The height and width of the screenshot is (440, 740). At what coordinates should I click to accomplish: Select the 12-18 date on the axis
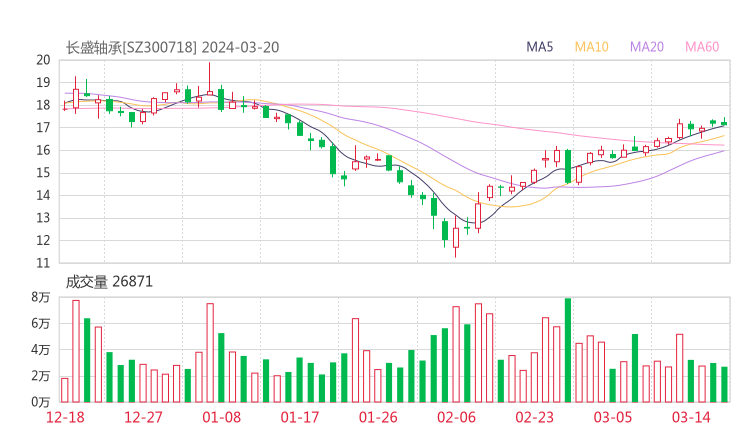pyautogui.click(x=65, y=418)
